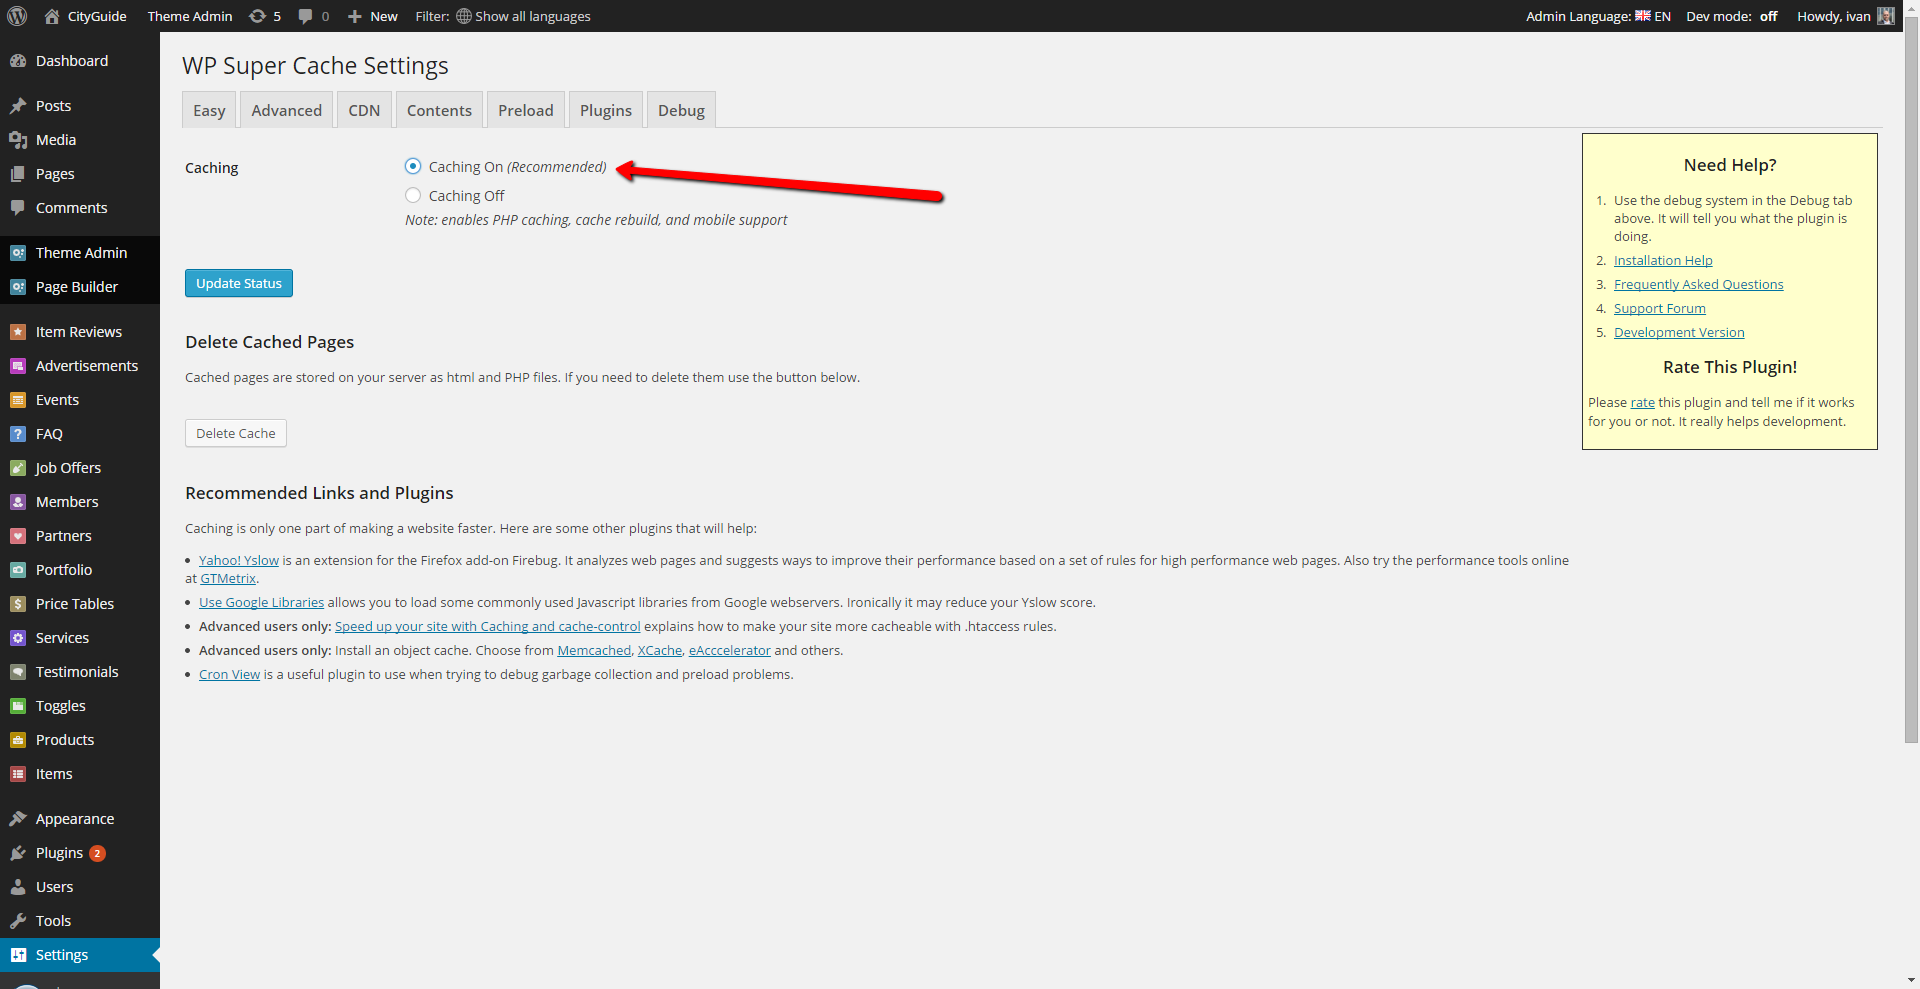
Task: Open the GTMetrix link
Action: [228, 578]
